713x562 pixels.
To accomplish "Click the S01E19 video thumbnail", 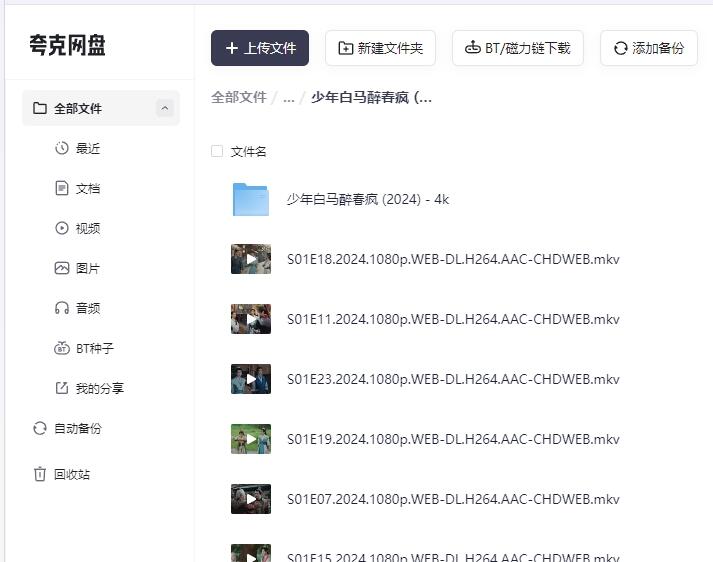I will point(251,439).
